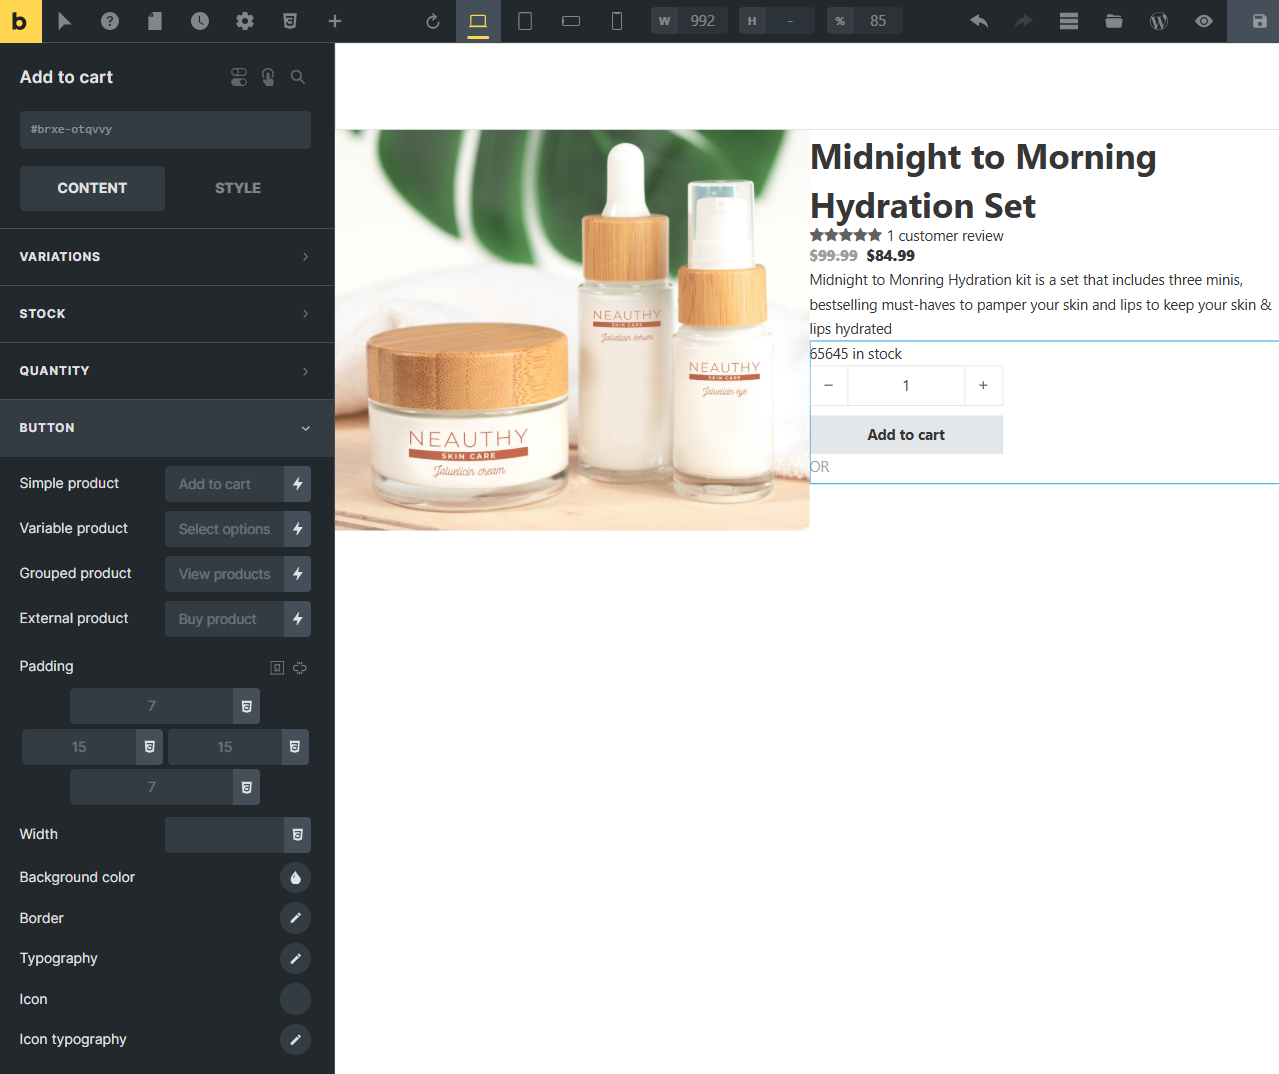The image size is (1279, 1074).
Task: Expand the Quantity section
Action: point(167,371)
